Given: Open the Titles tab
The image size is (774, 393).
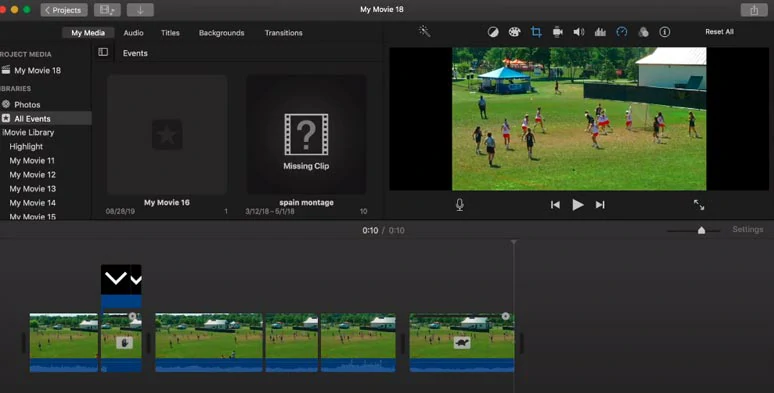Looking at the screenshot, I should 170,33.
